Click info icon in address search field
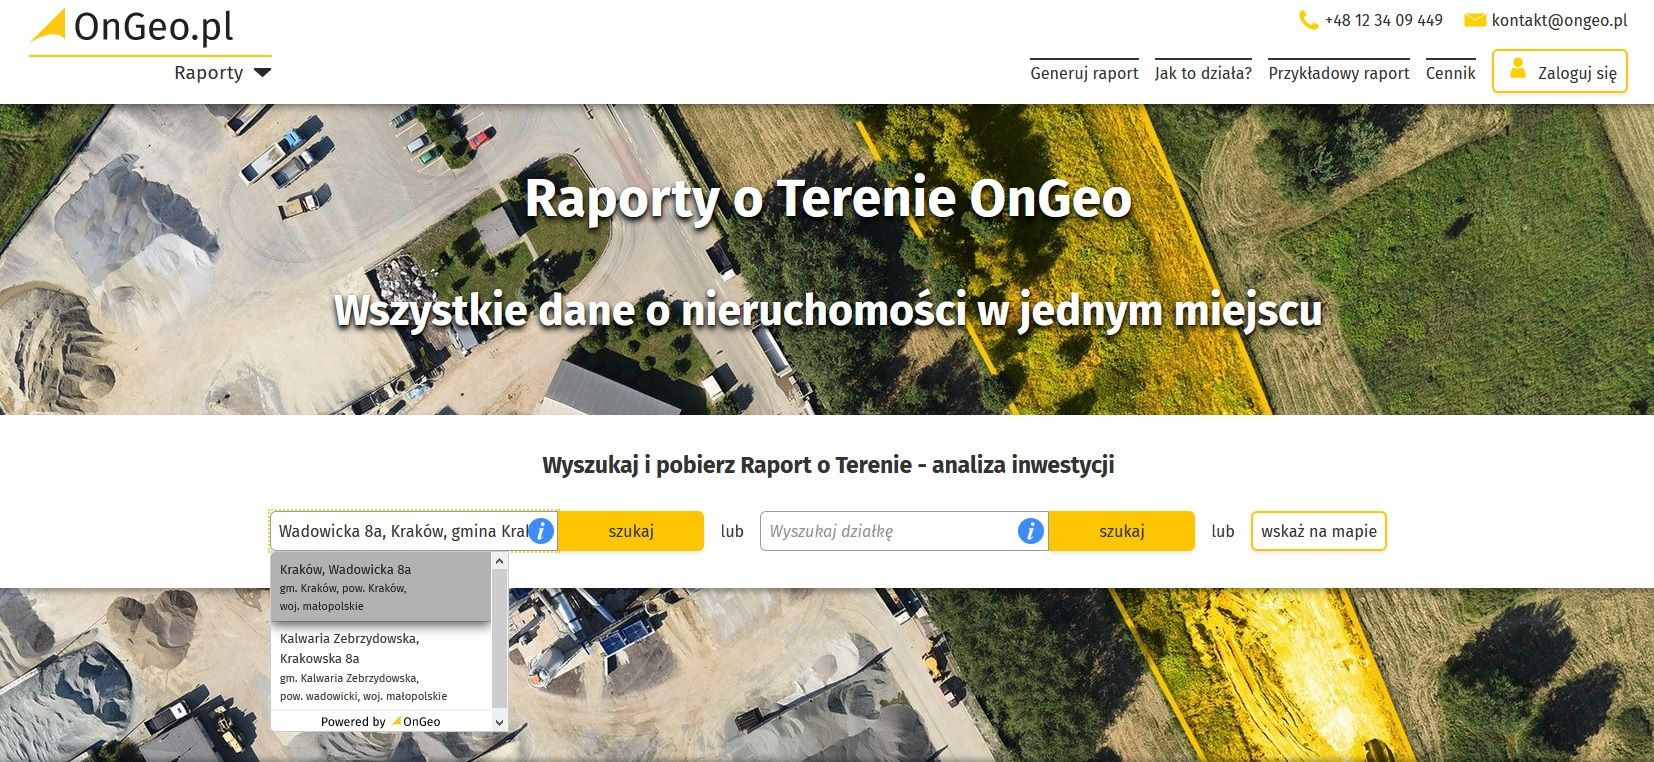Image resolution: width=1654 pixels, height=762 pixels. pyautogui.click(x=540, y=531)
